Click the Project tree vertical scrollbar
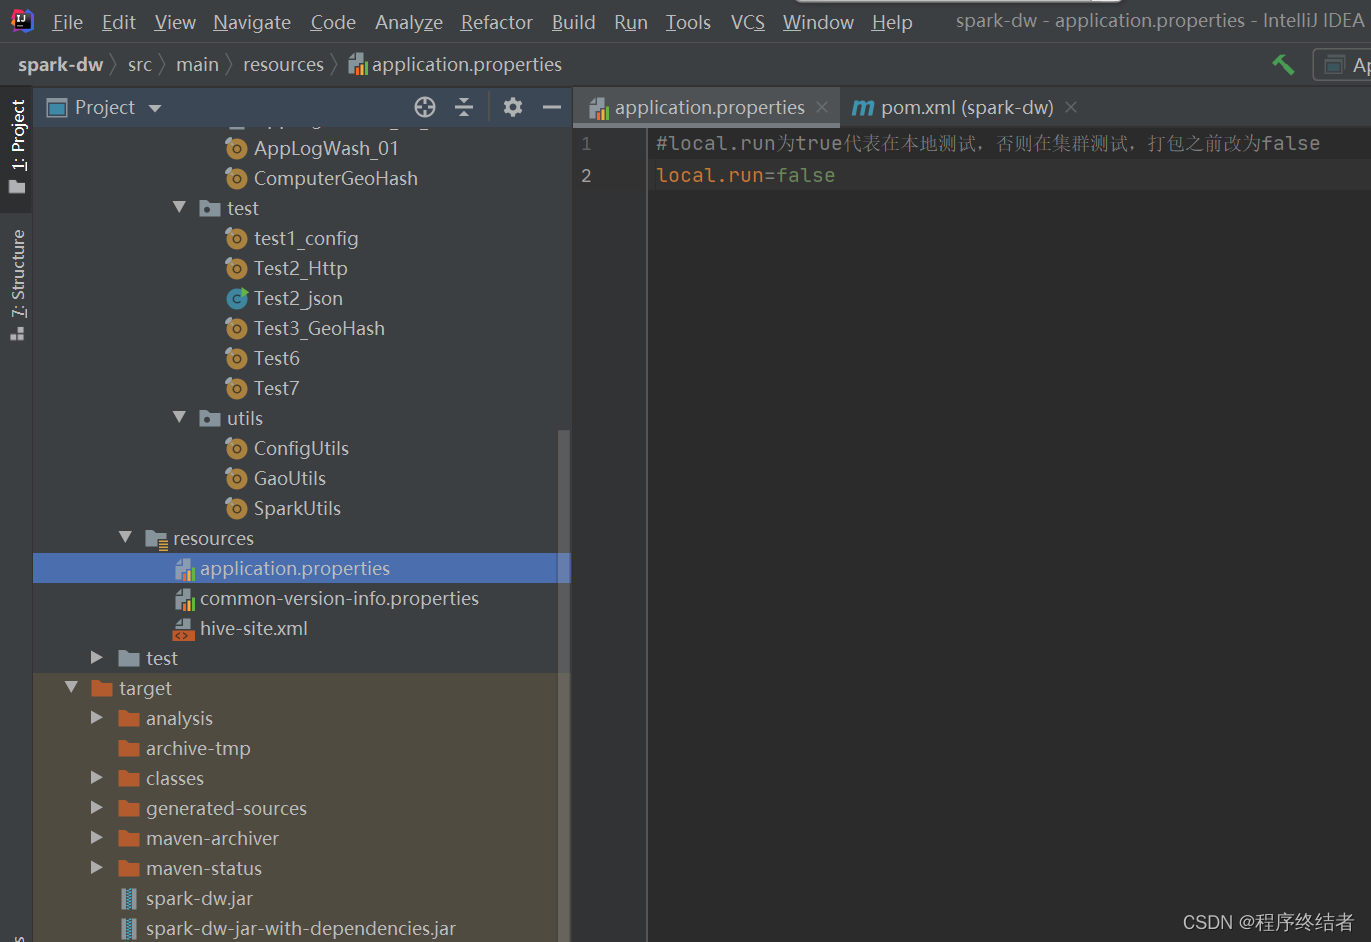Screen dimensions: 1371x942 pos(564,685)
